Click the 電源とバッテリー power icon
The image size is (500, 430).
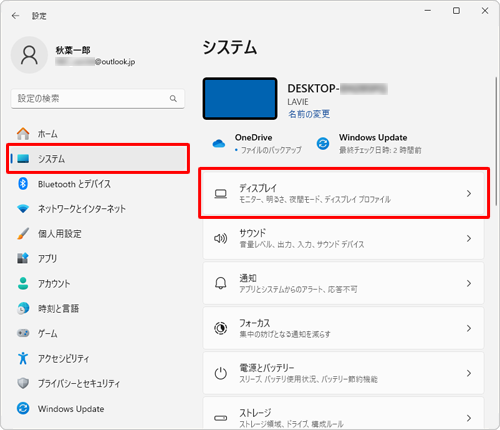(221, 373)
